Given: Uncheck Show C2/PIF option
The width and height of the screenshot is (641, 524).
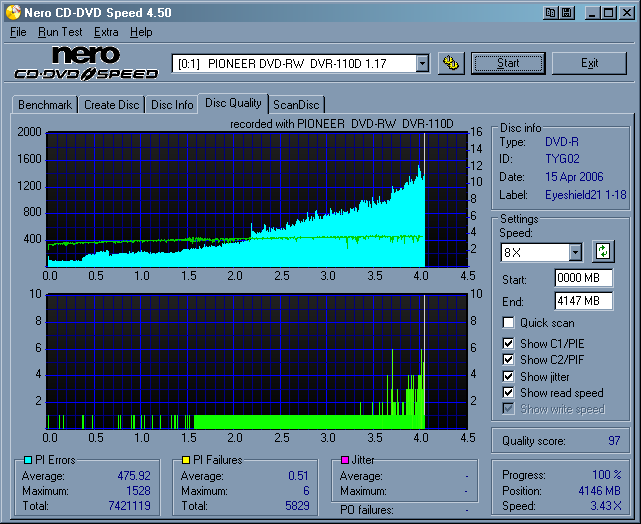Looking at the screenshot, I should click(x=508, y=359).
